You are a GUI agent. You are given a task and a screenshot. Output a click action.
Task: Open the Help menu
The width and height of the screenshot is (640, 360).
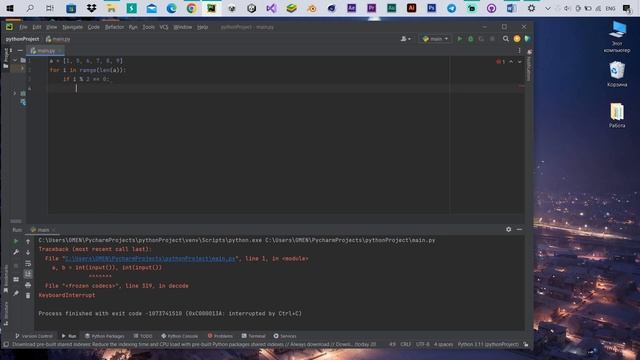[202, 27]
